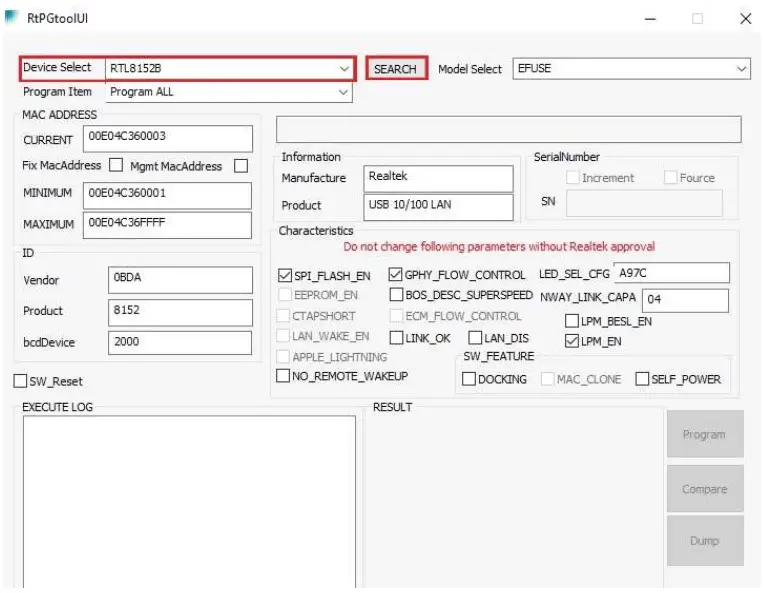Viewport: 764px width, 593px height.
Task: Click the RtPGtoolUI app icon in title bar
Action: [x=12, y=18]
